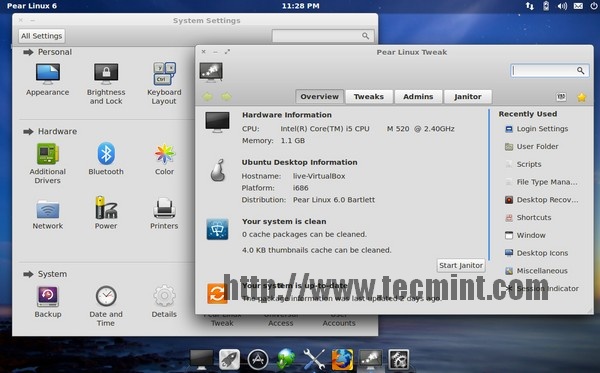Open Desktop Icons from Recently Used
Screen dimensions: 600x373
pos(536,253)
